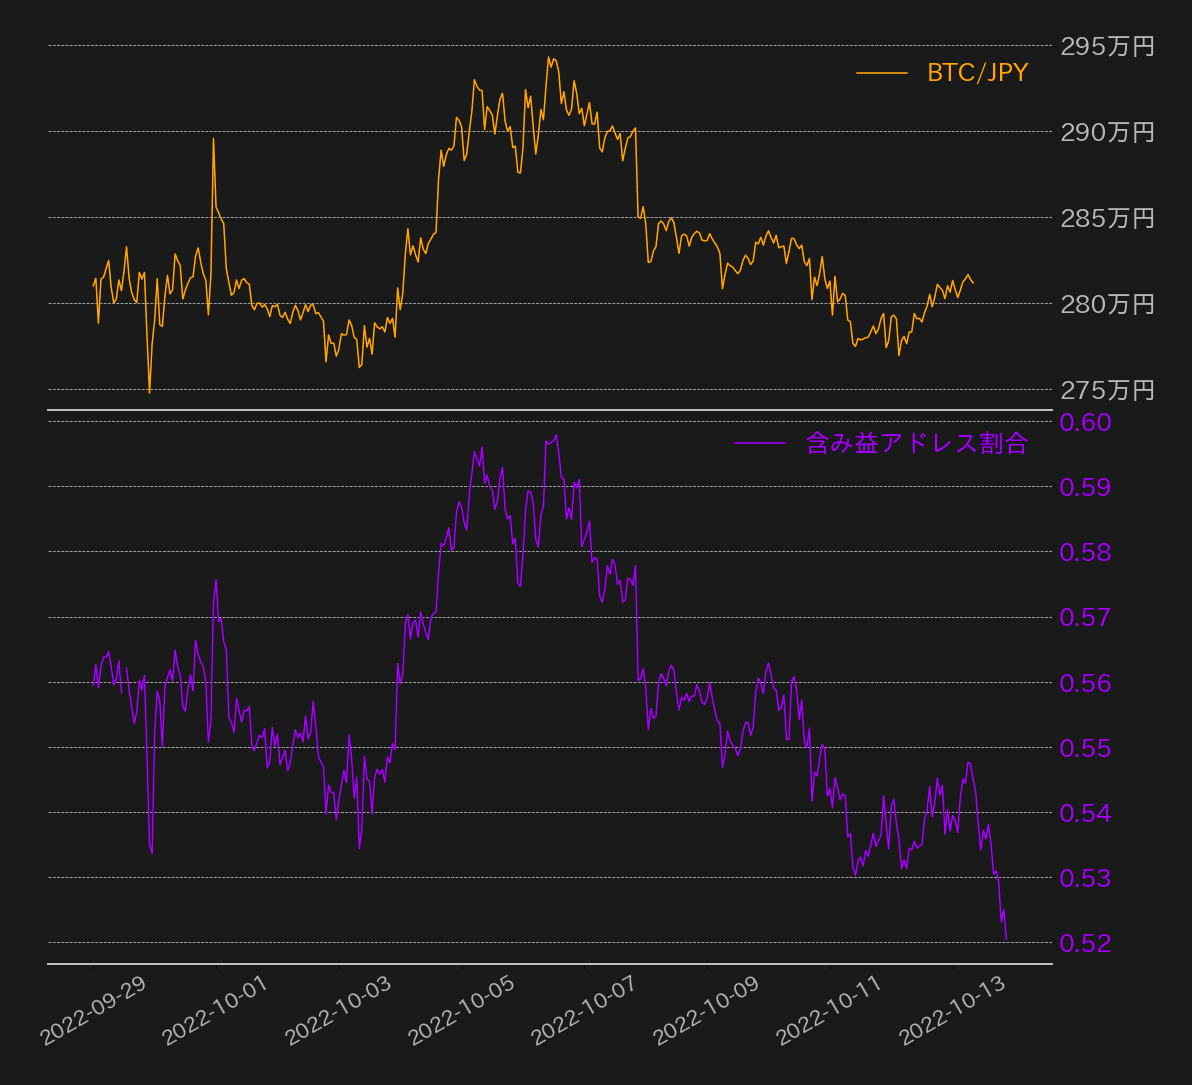
Task: Click the 2022-10-05 date label
Action: [x=462, y=1012]
